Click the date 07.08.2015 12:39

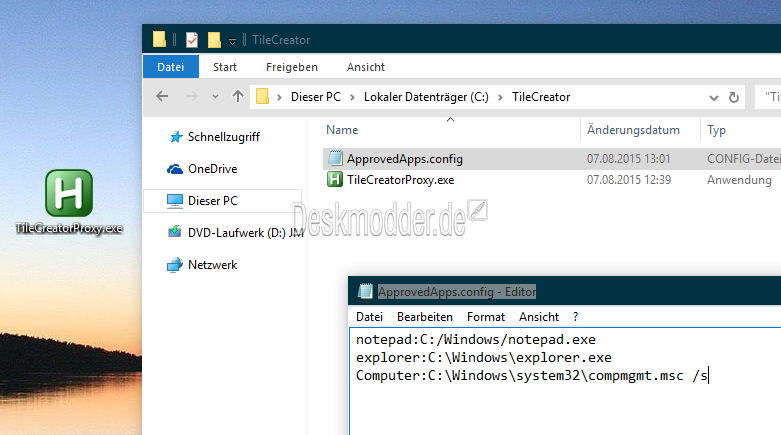[x=629, y=179]
